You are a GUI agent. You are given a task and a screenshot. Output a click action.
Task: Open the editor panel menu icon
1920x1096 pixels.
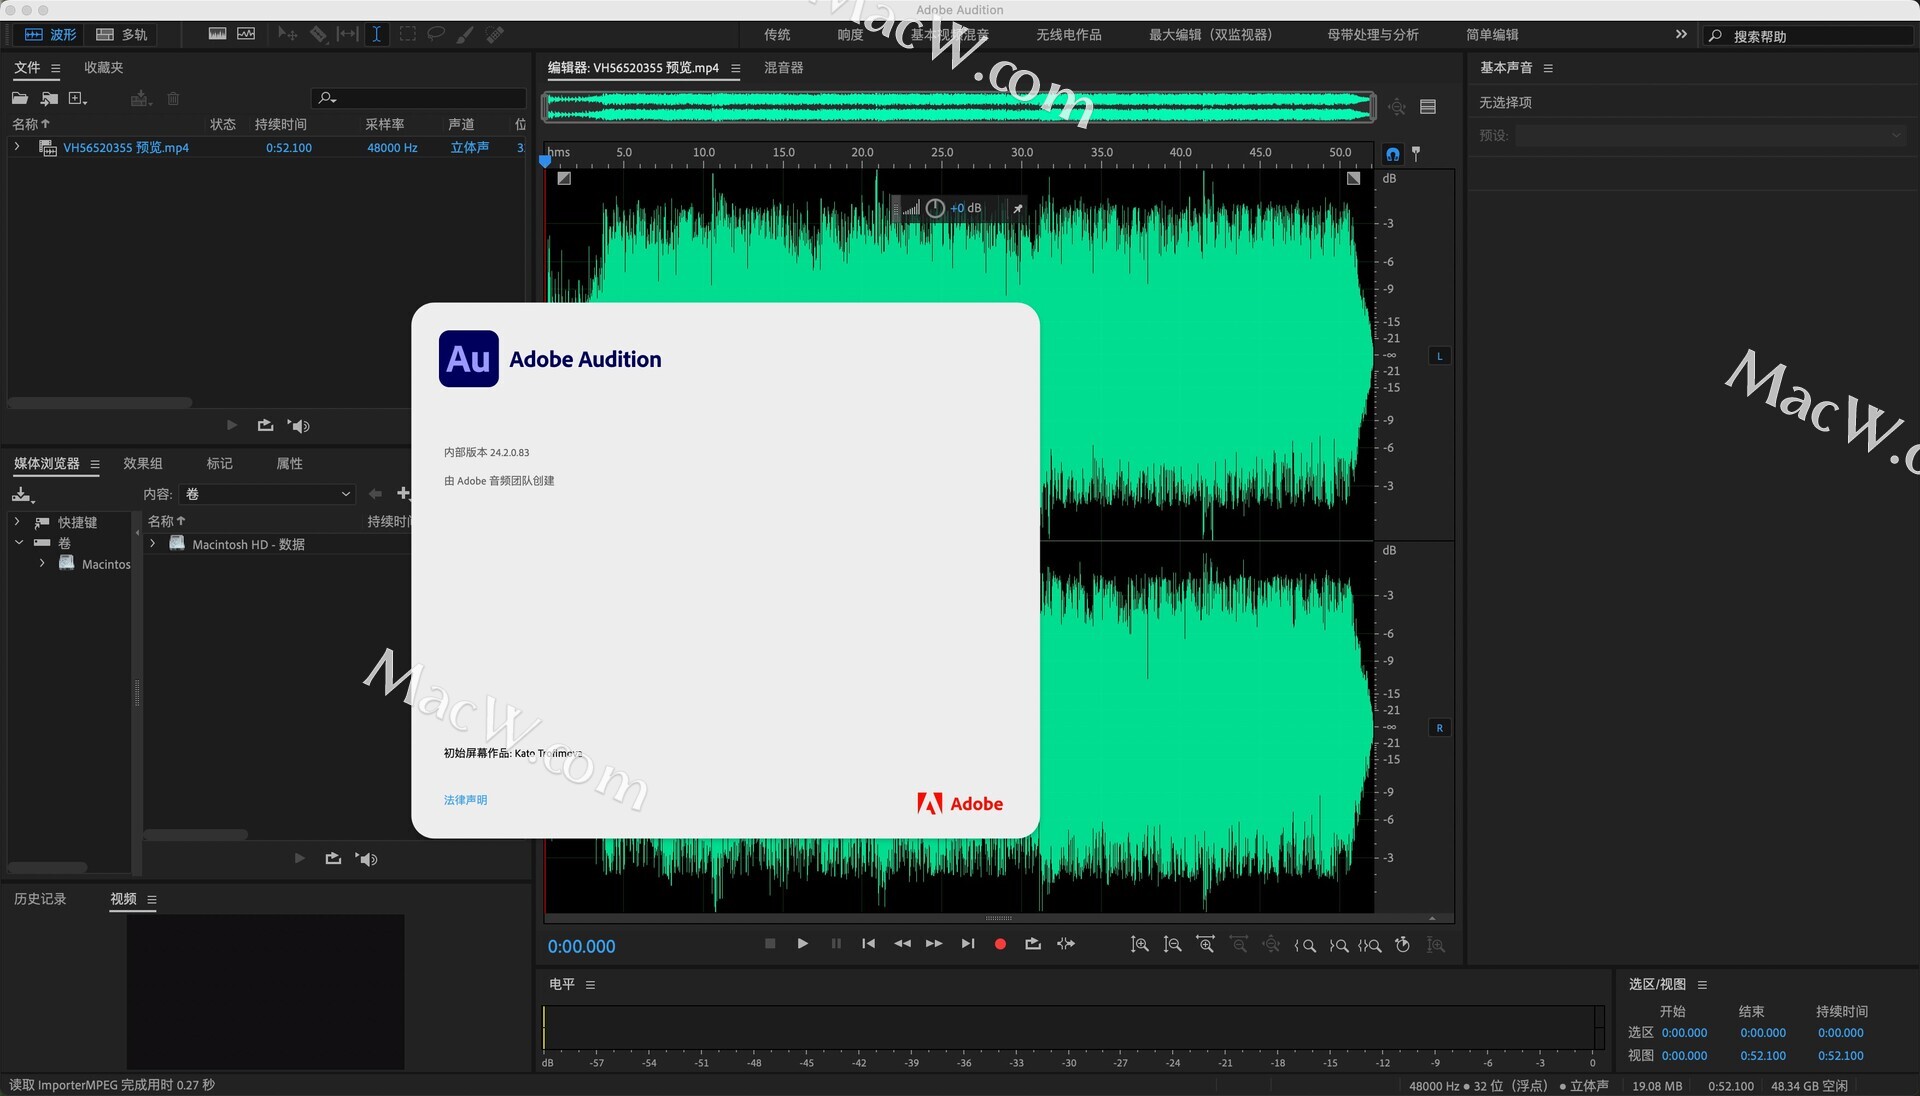(736, 68)
